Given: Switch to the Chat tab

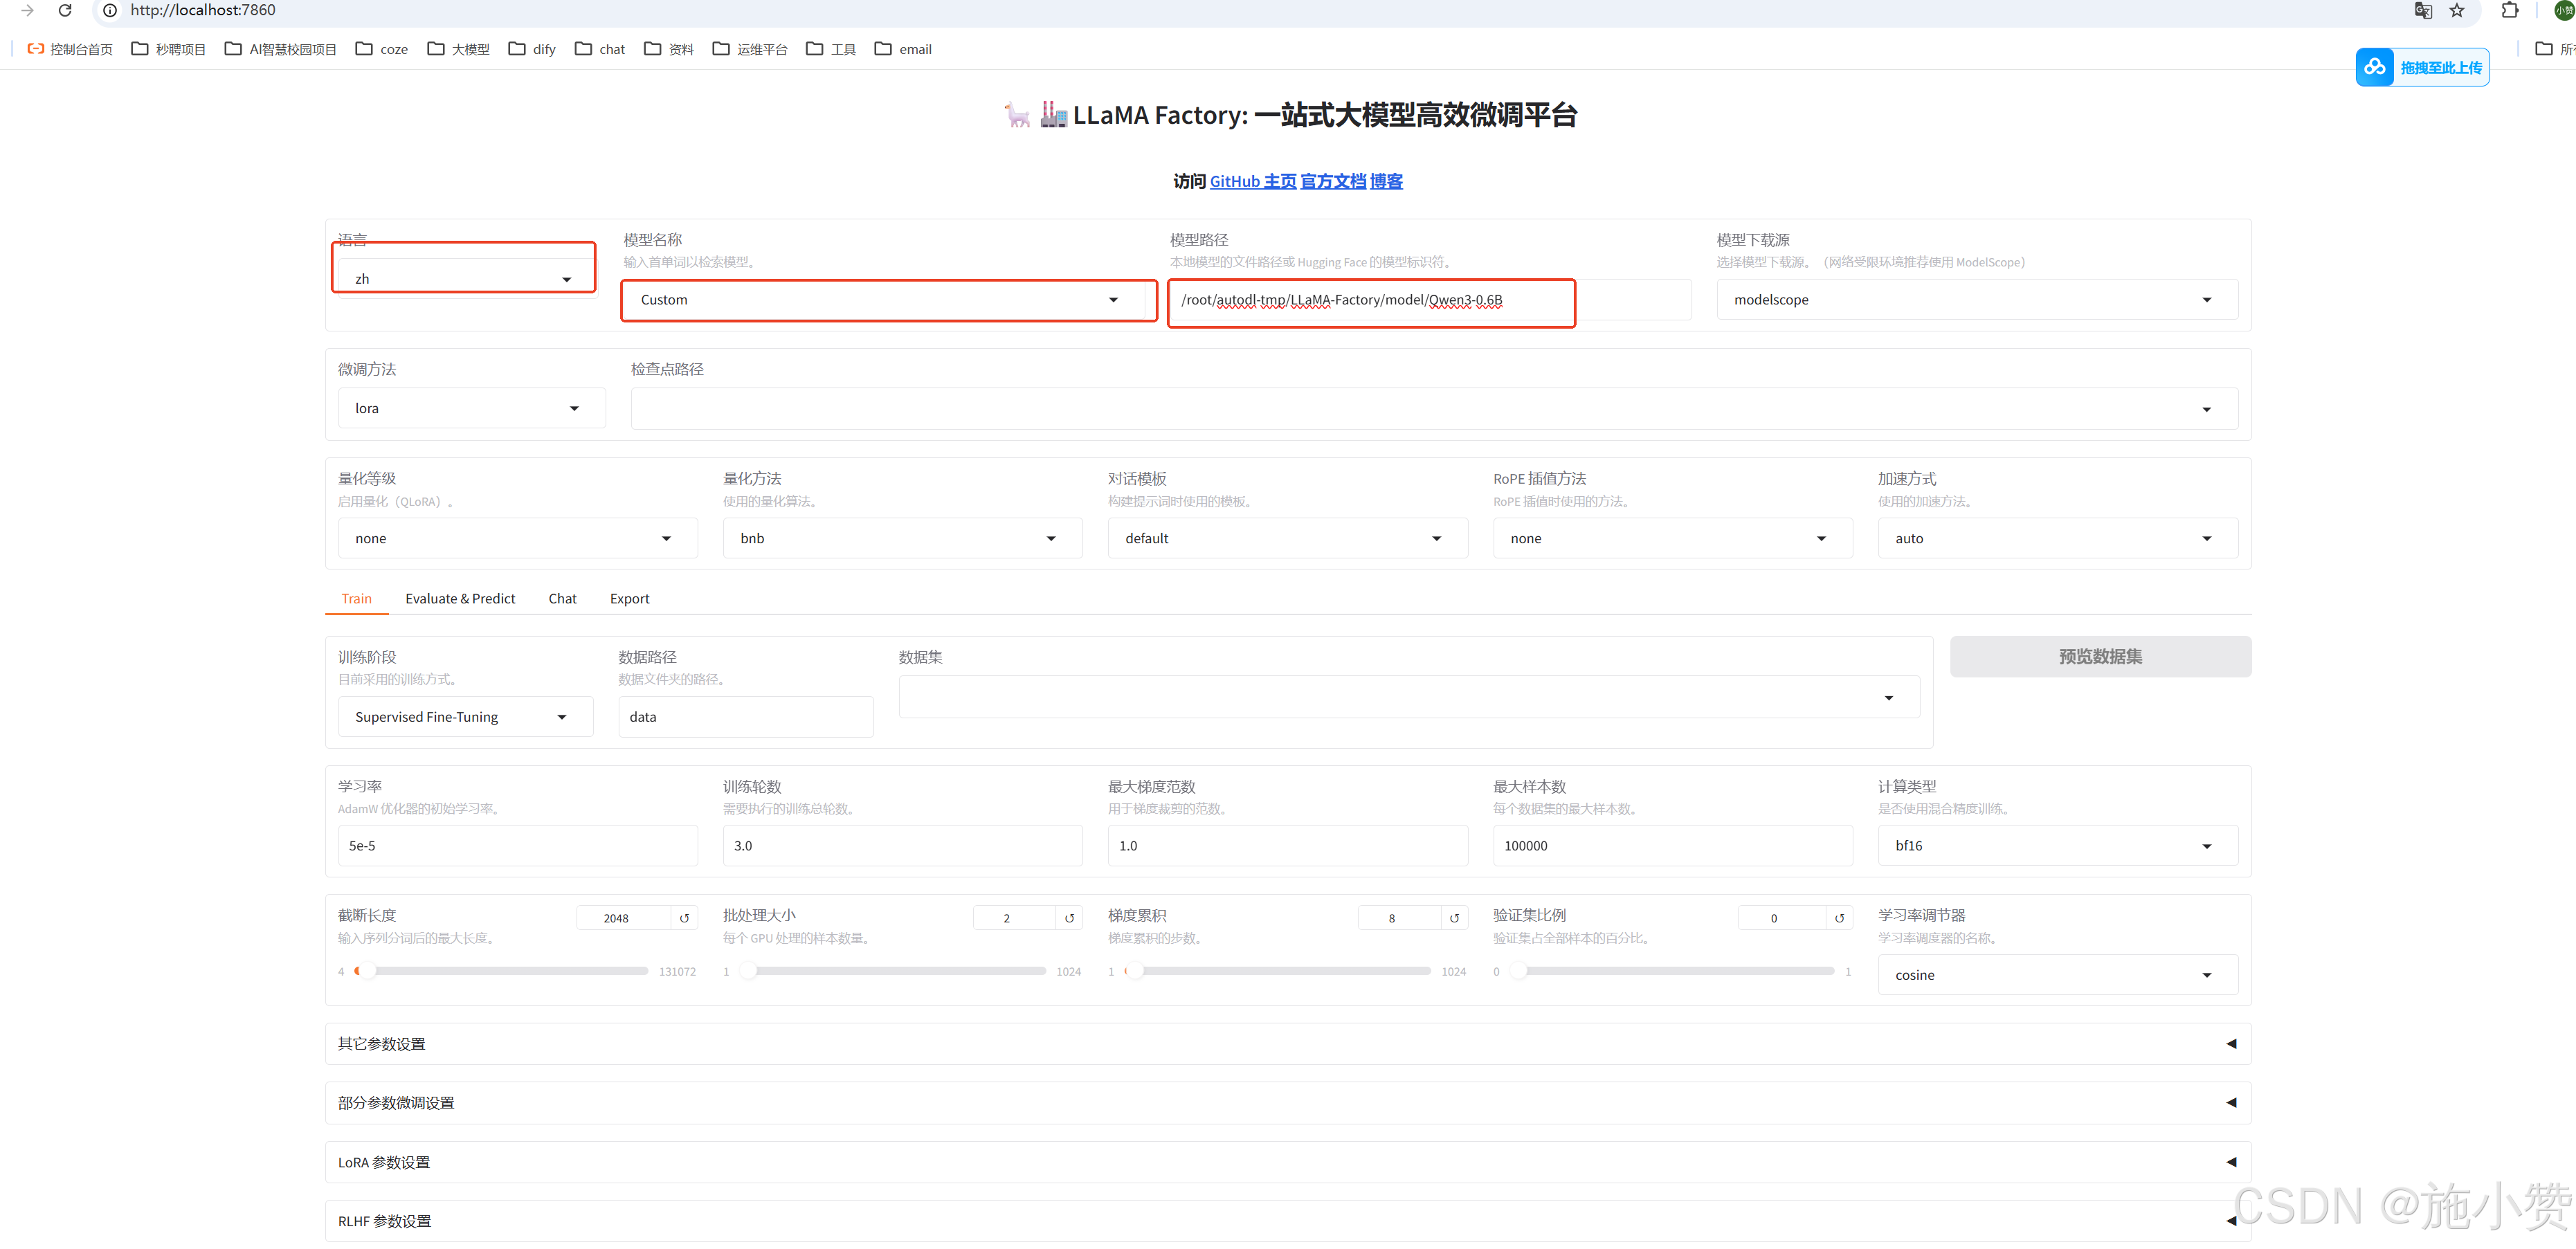Looking at the screenshot, I should [562, 598].
